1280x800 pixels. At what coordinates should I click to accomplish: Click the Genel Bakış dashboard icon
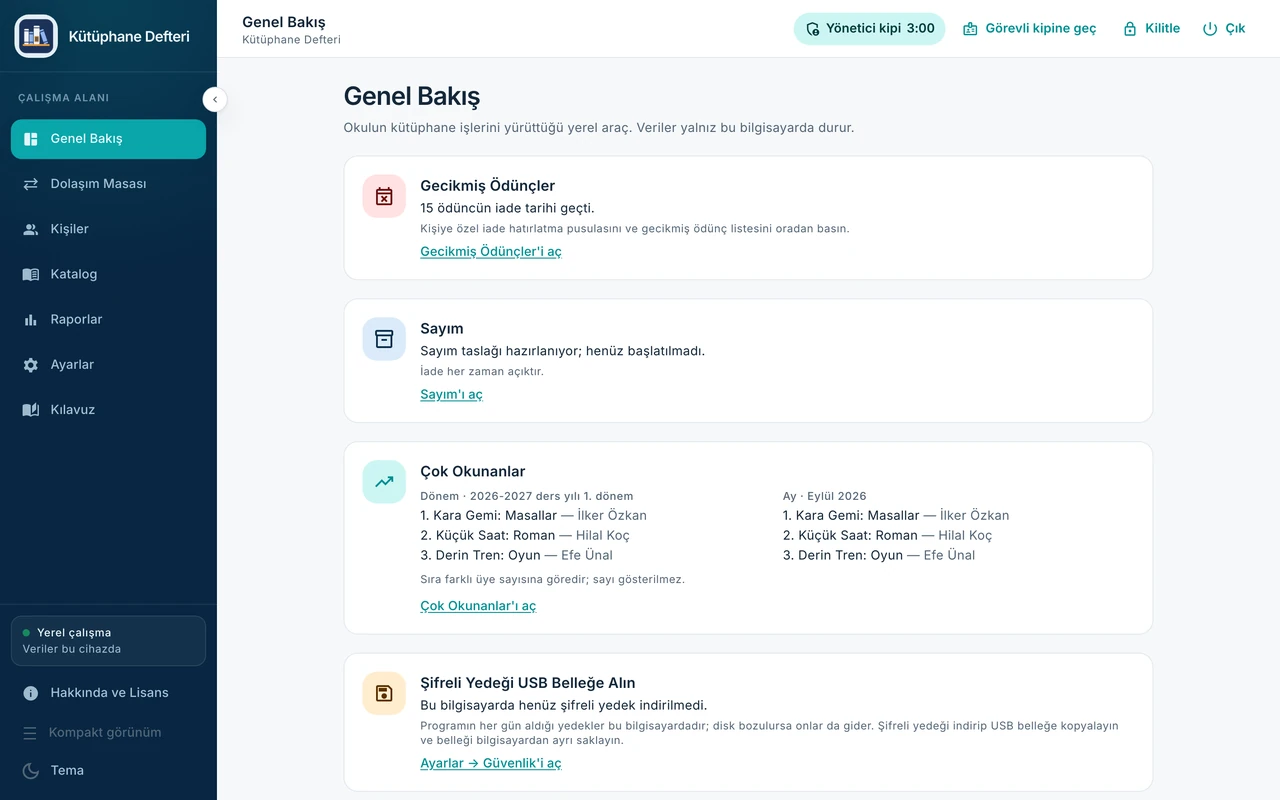point(31,139)
